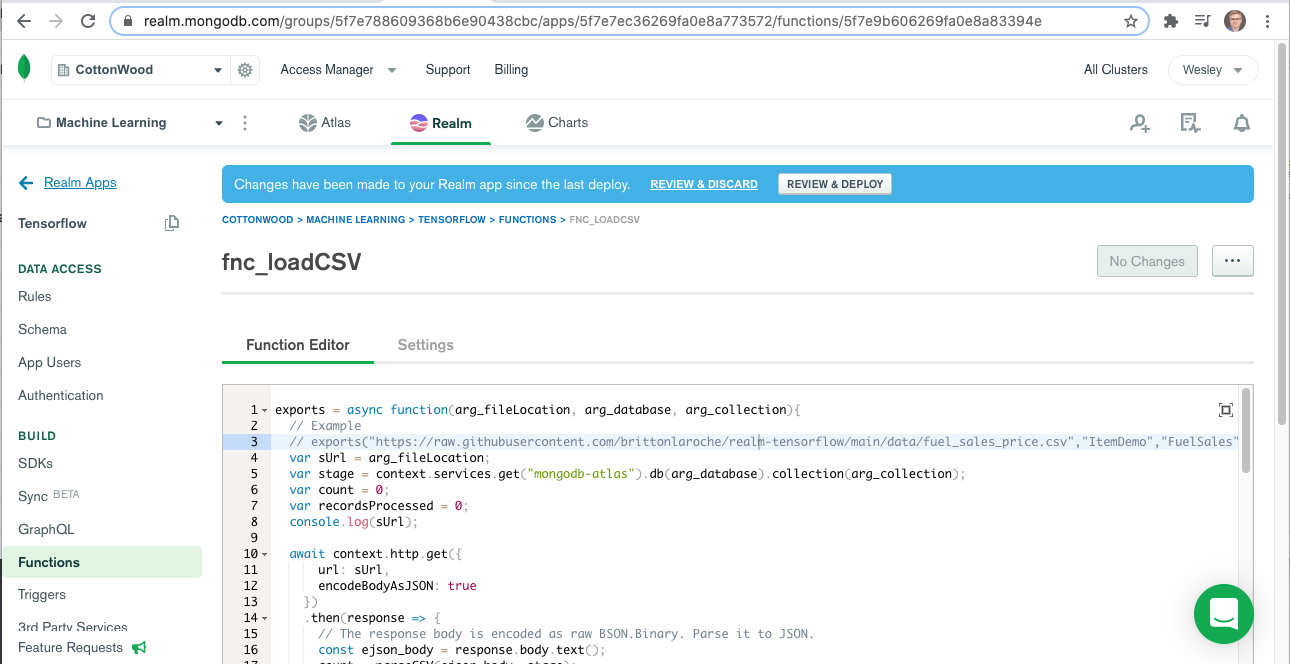
Task: Bookmark this page with the star icon
Action: tap(1131, 21)
